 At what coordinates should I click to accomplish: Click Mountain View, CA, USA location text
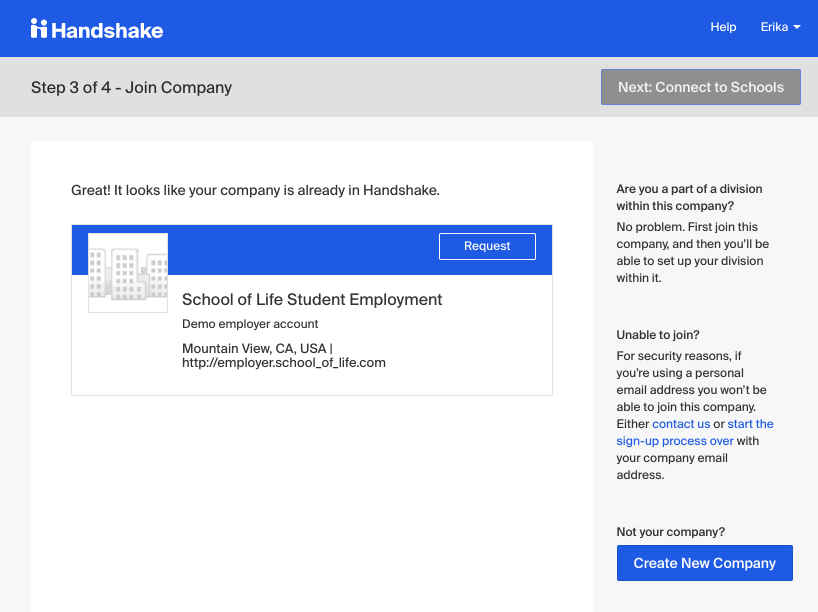(254, 348)
